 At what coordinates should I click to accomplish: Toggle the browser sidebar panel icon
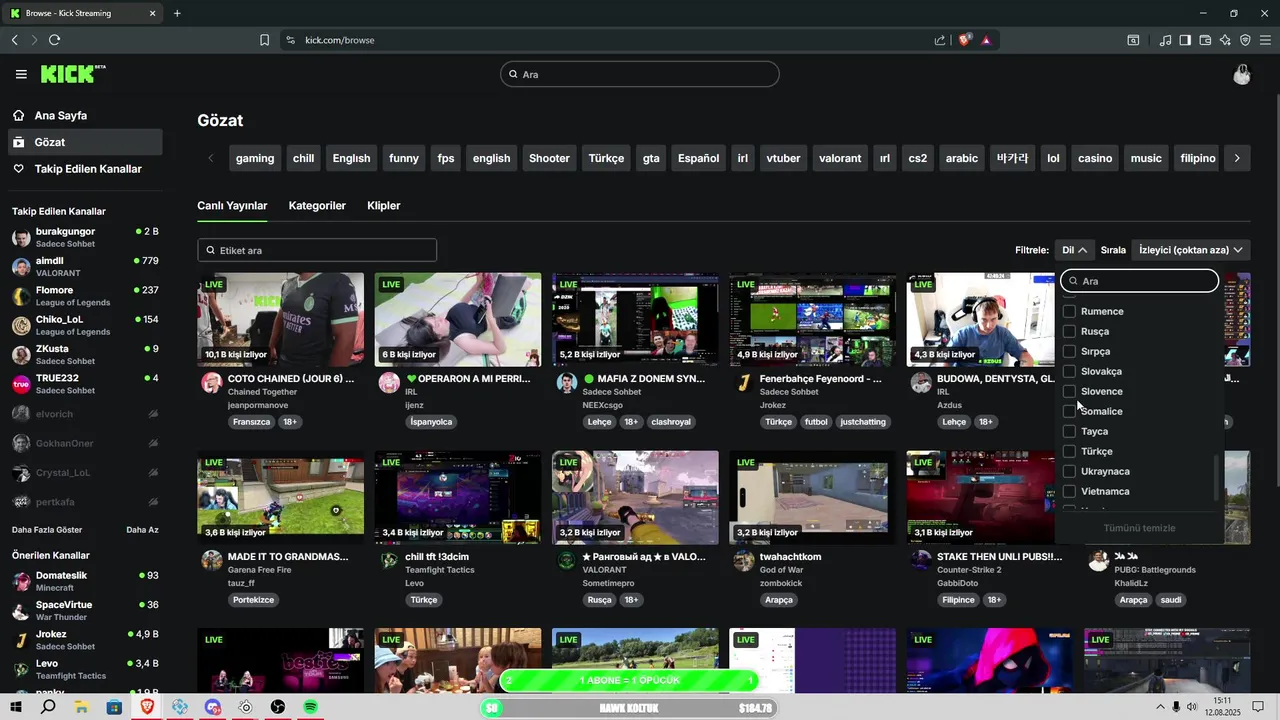(x=1185, y=40)
